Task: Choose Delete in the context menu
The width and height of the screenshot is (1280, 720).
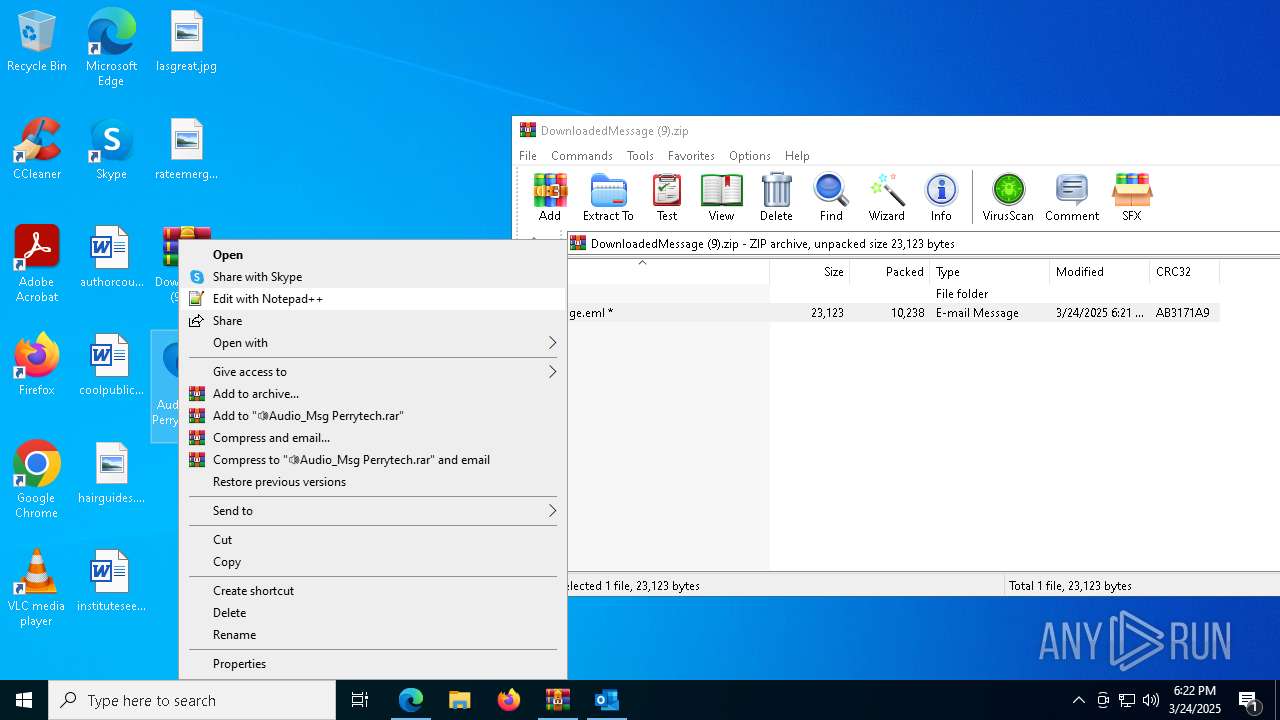Action: (373, 613)
